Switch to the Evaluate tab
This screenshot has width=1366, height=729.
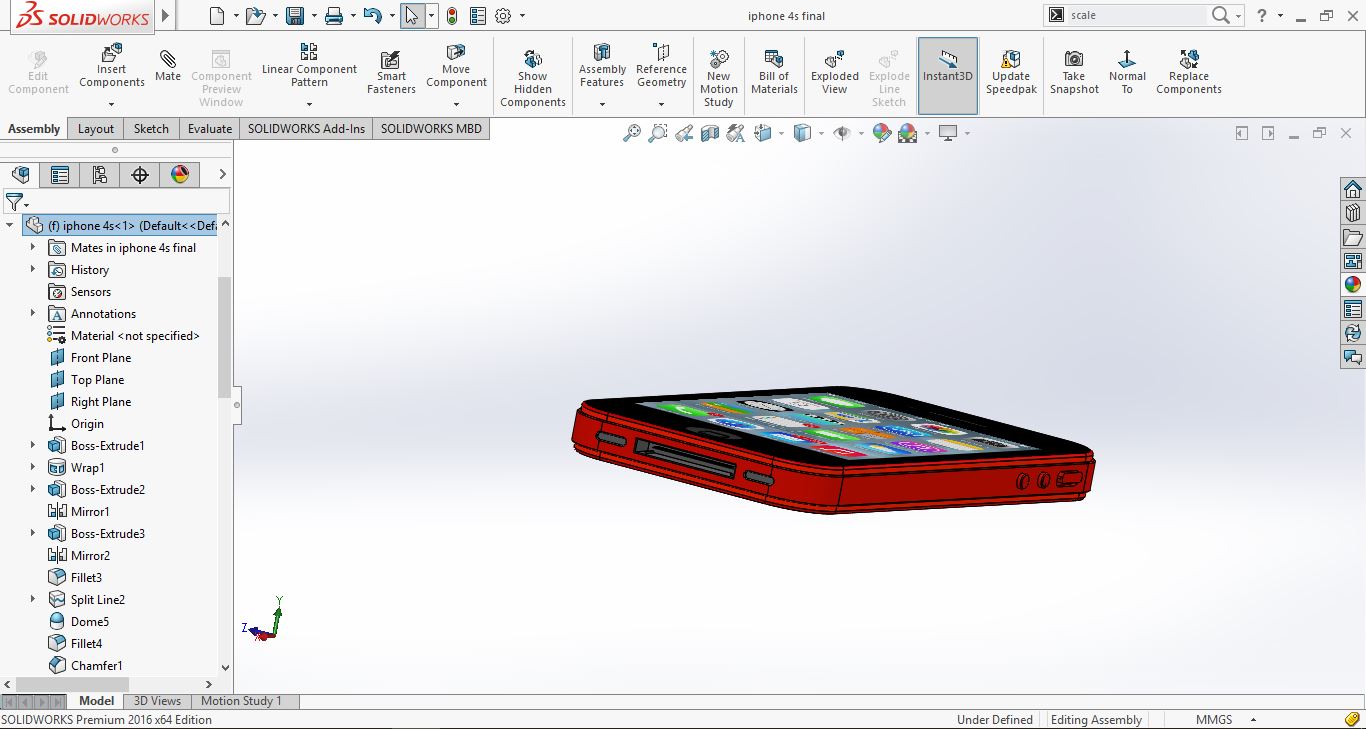click(x=210, y=128)
